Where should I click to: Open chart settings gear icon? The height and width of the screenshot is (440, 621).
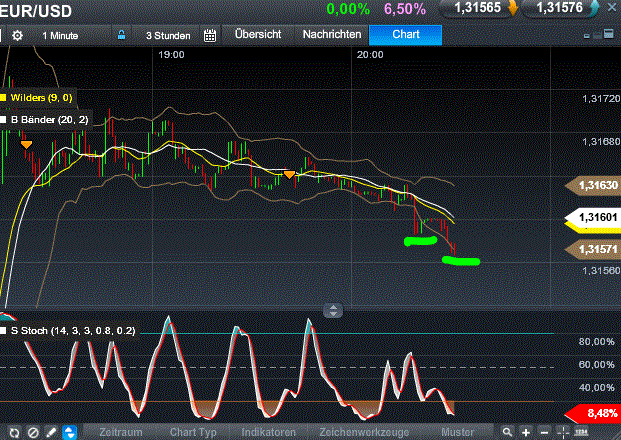(x=17, y=35)
